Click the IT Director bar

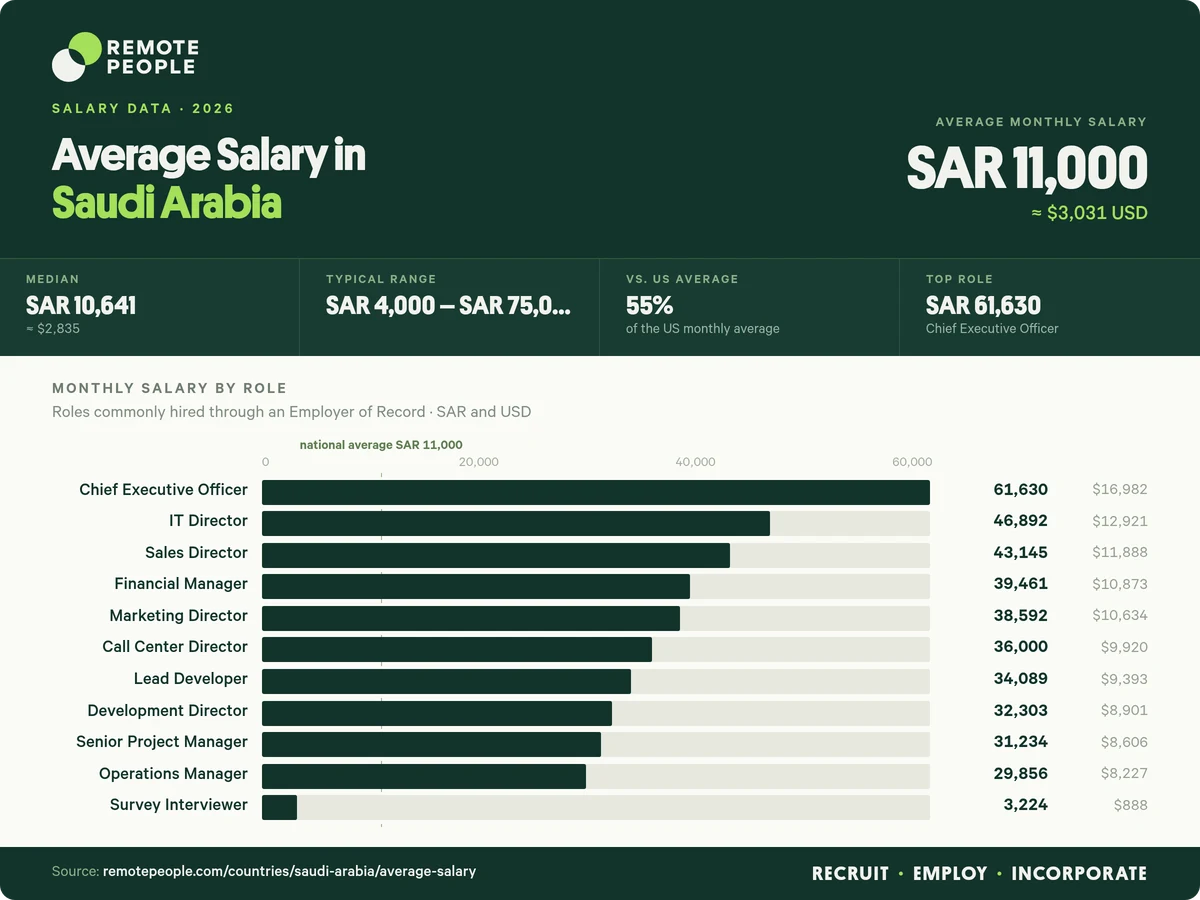[x=516, y=523]
